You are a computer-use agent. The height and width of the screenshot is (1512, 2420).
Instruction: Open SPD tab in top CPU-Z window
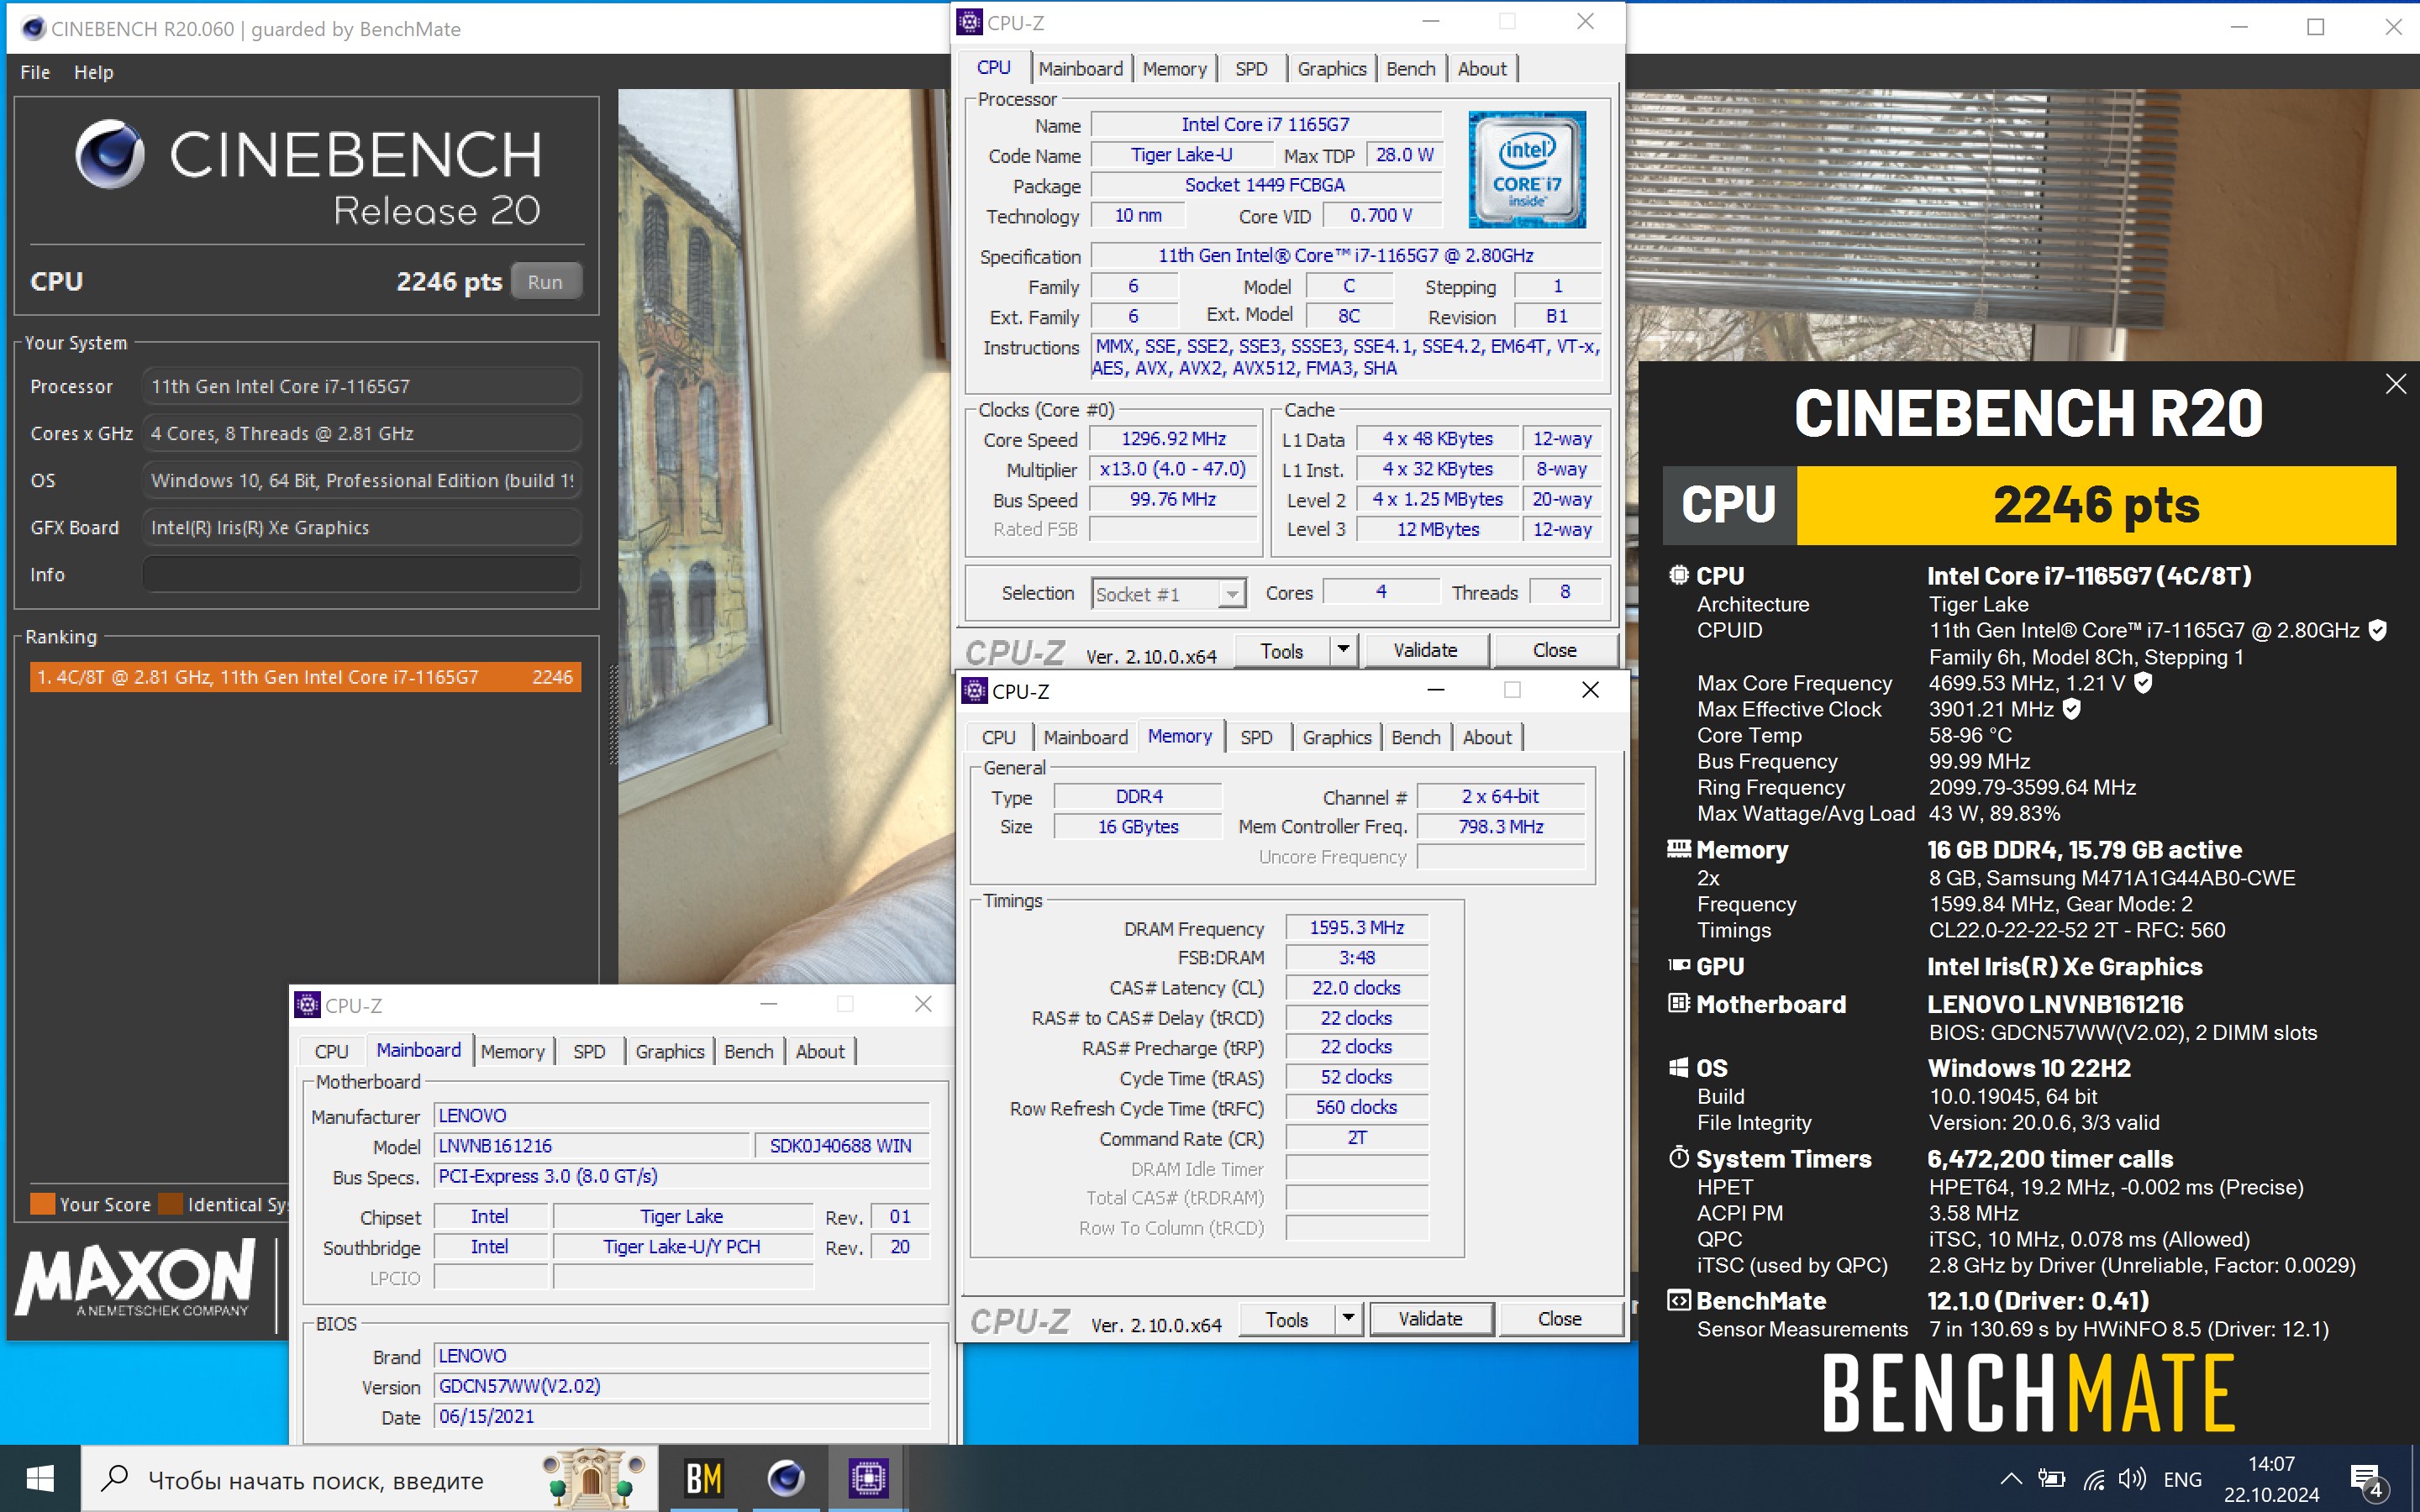1251,68
